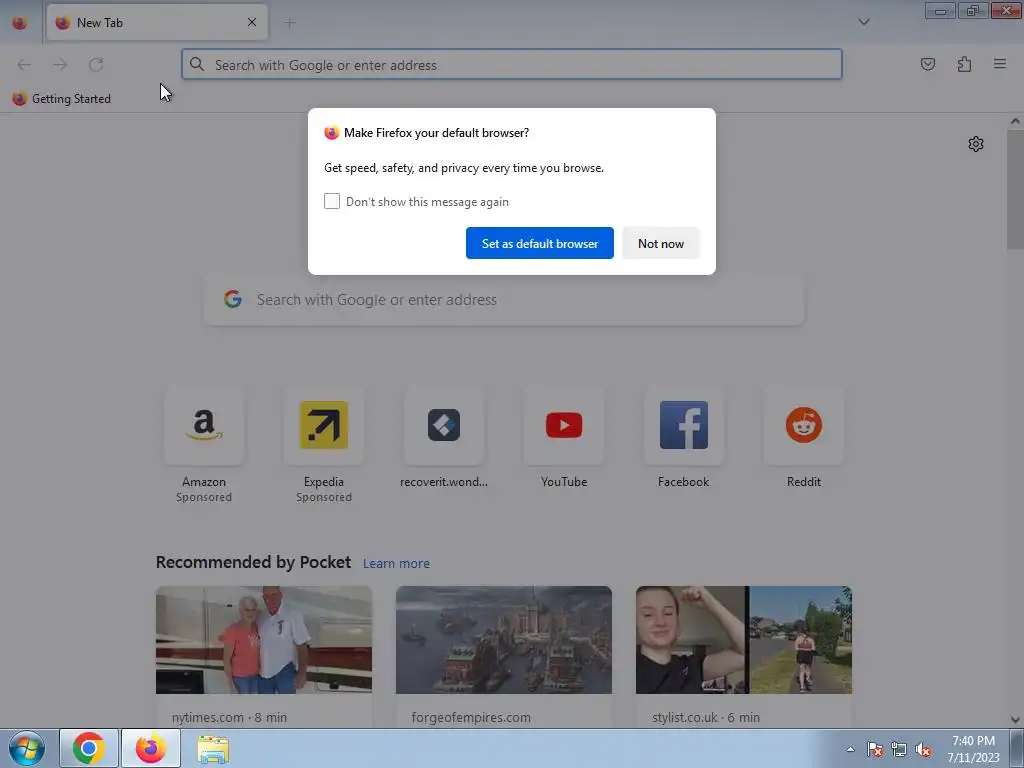The width and height of the screenshot is (1024, 768).
Task: Open Windows Explorer from the taskbar
Action: (x=213, y=748)
